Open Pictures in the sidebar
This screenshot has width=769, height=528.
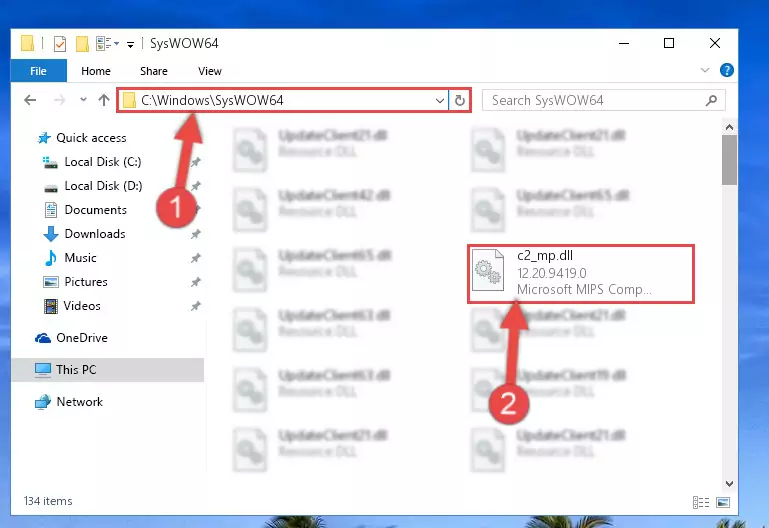(86, 282)
